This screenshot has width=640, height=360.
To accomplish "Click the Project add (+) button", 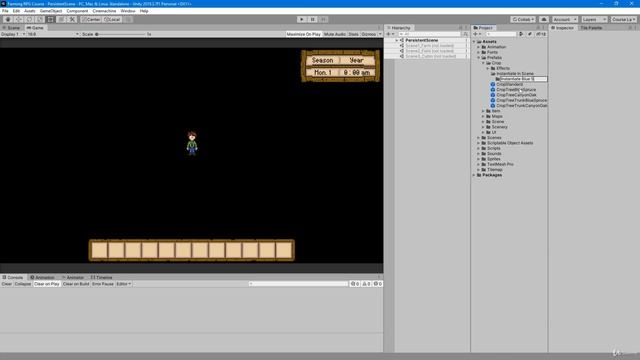I will 476,34.
